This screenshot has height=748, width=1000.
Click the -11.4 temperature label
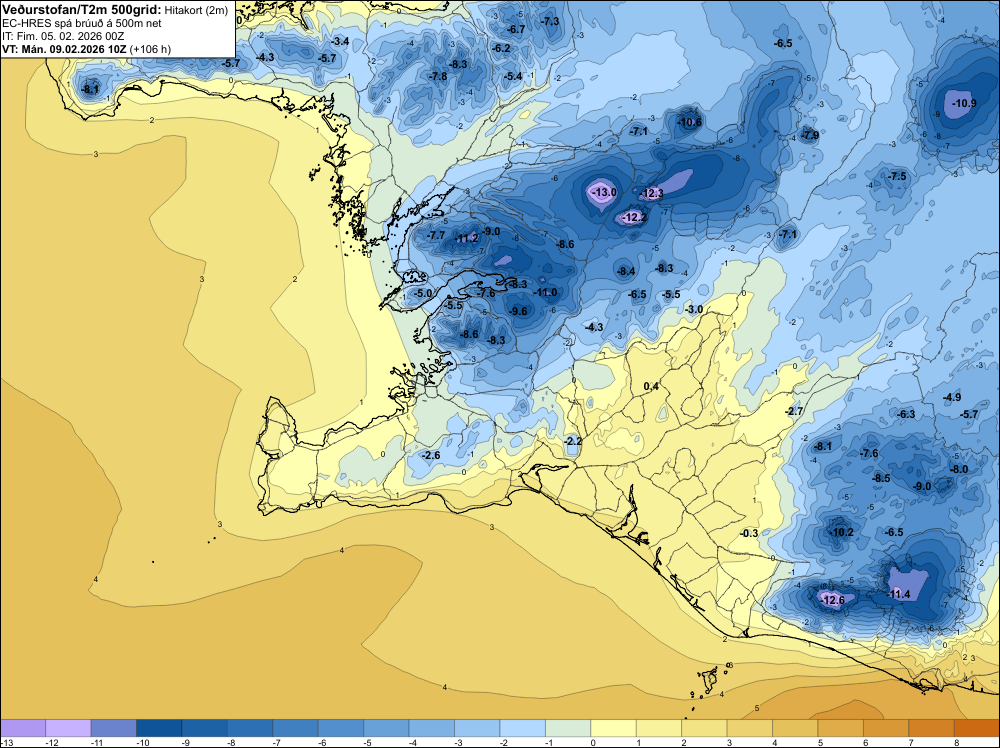point(899,594)
